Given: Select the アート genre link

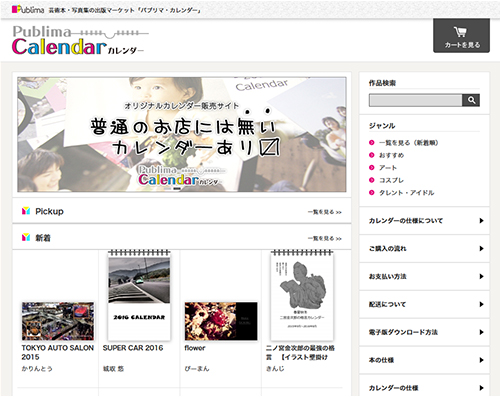Looking at the screenshot, I should [x=388, y=168].
